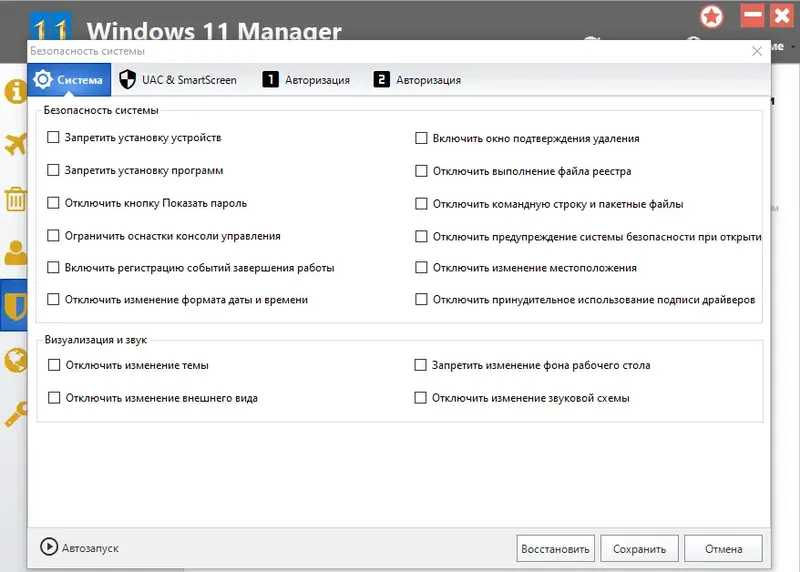Image resolution: width=800 pixels, height=572 pixels.
Task: Open the Авторизация tab numbered 2
Action: coord(417,80)
